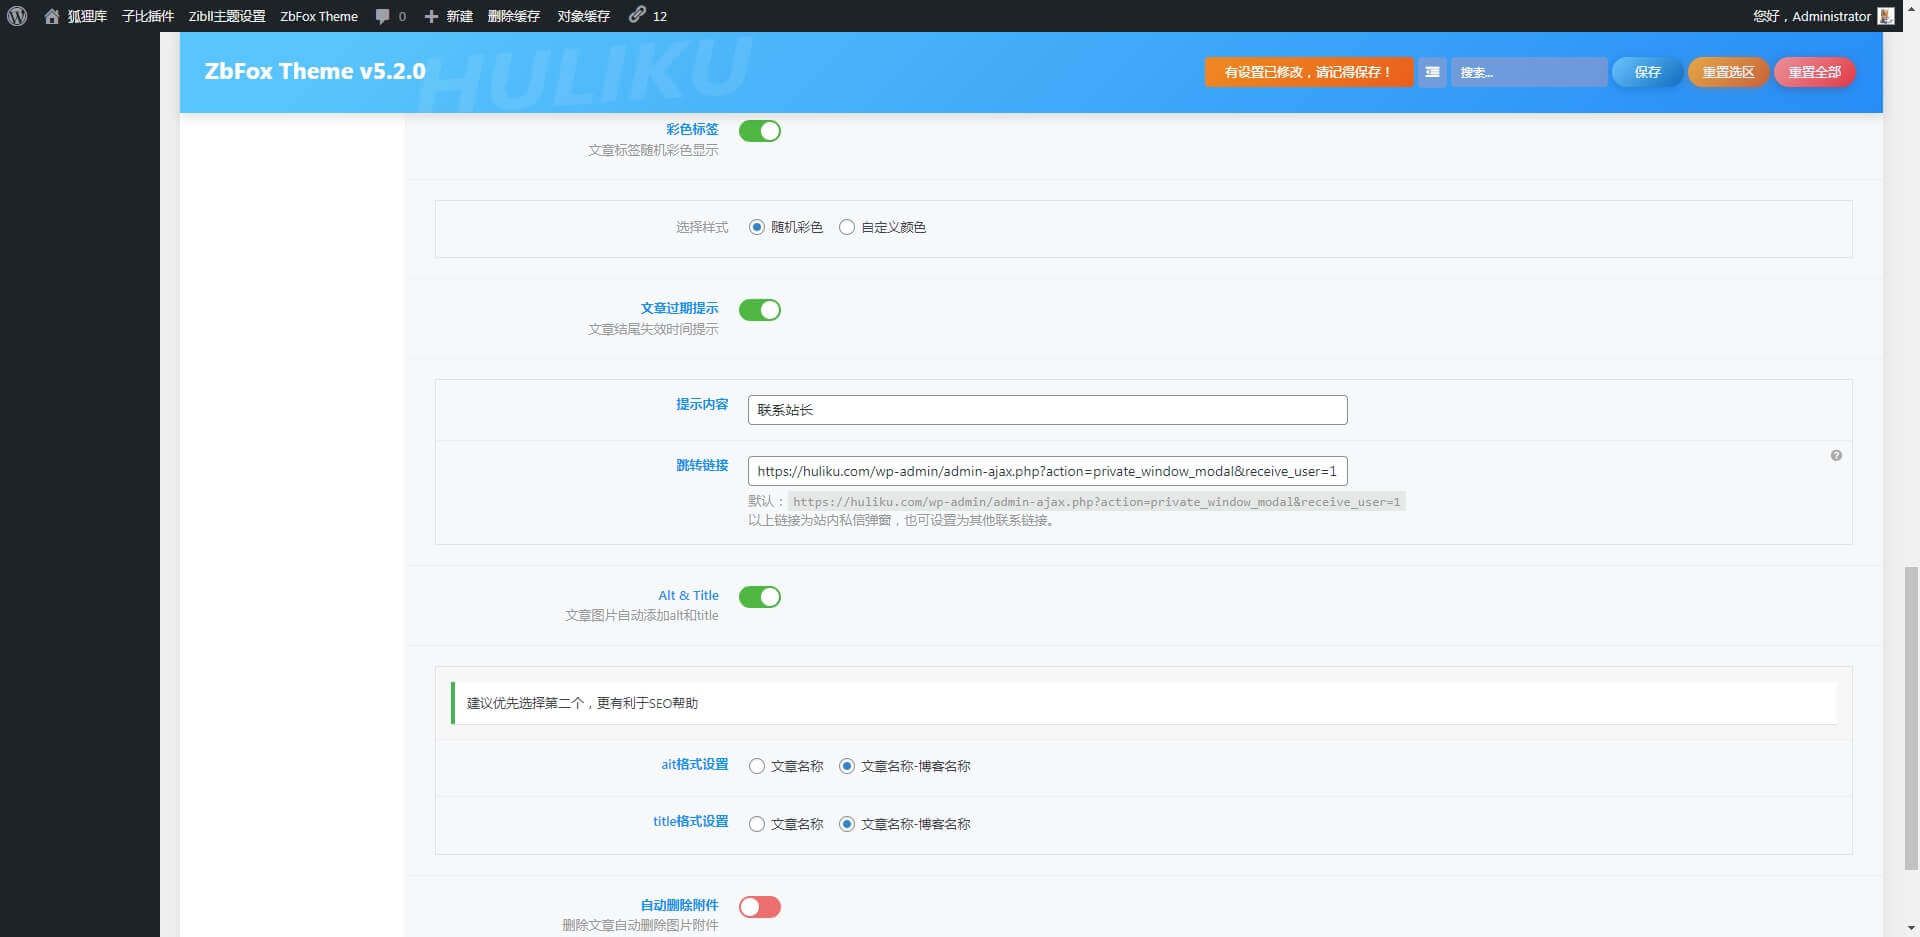Select the 自定义颜色 radio option
1920x937 pixels.
847,227
